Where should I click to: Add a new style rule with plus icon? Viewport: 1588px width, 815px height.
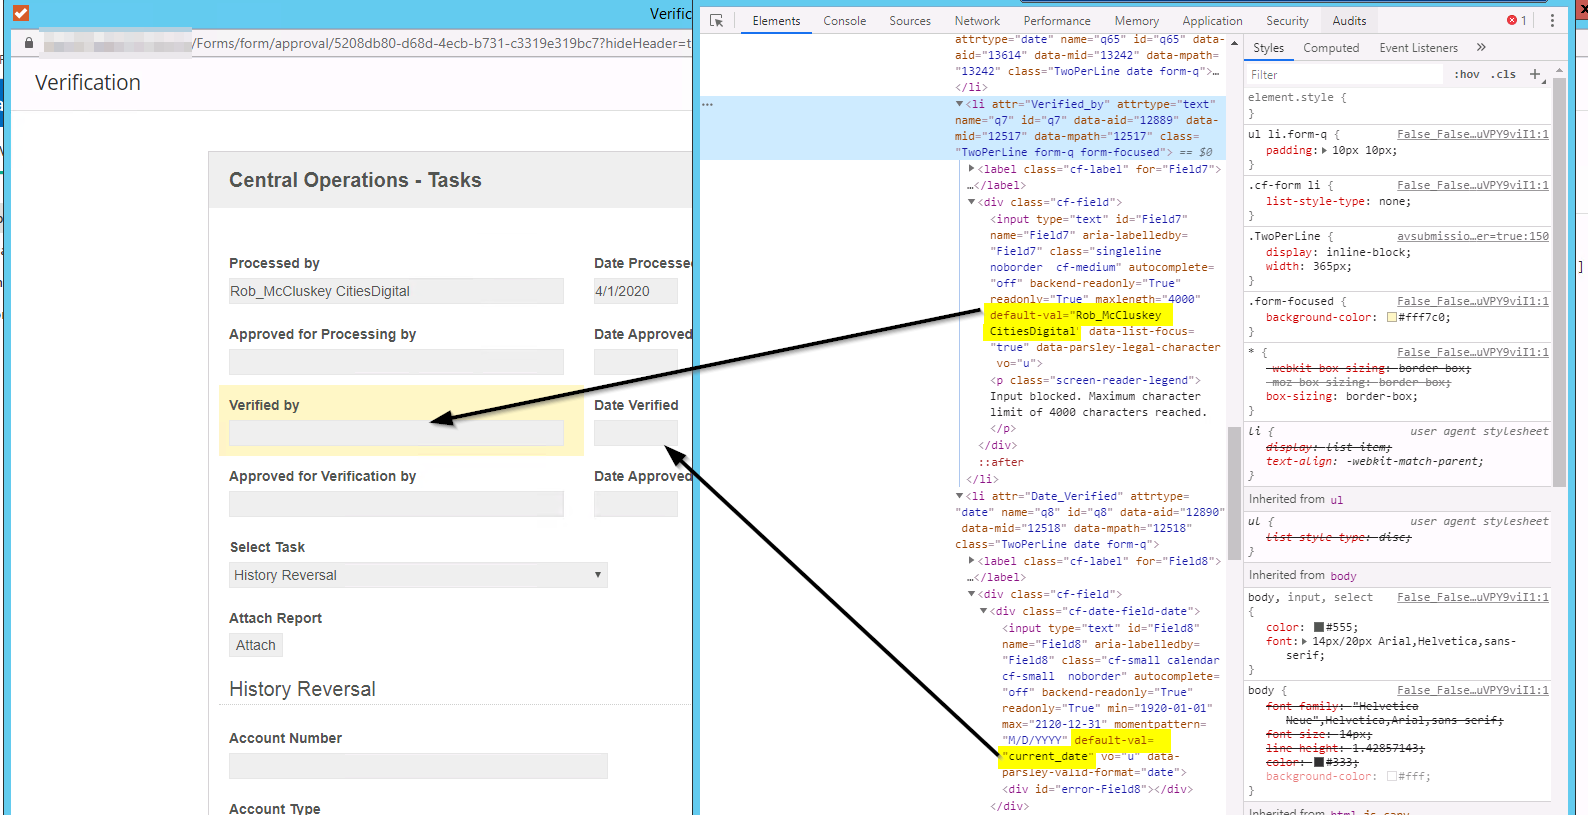[x=1535, y=74]
